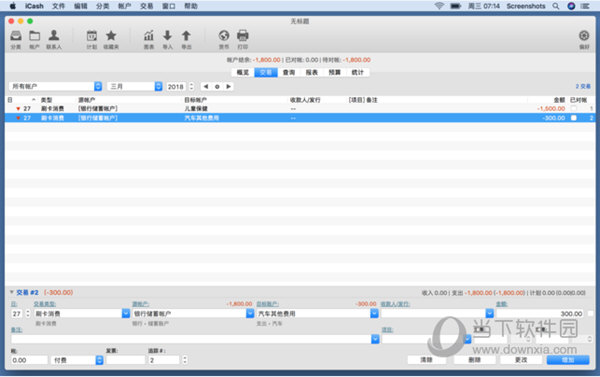600x377 pixels.
Task: Open the 收款人/发行 payee dropdown
Action: point(437,313)
